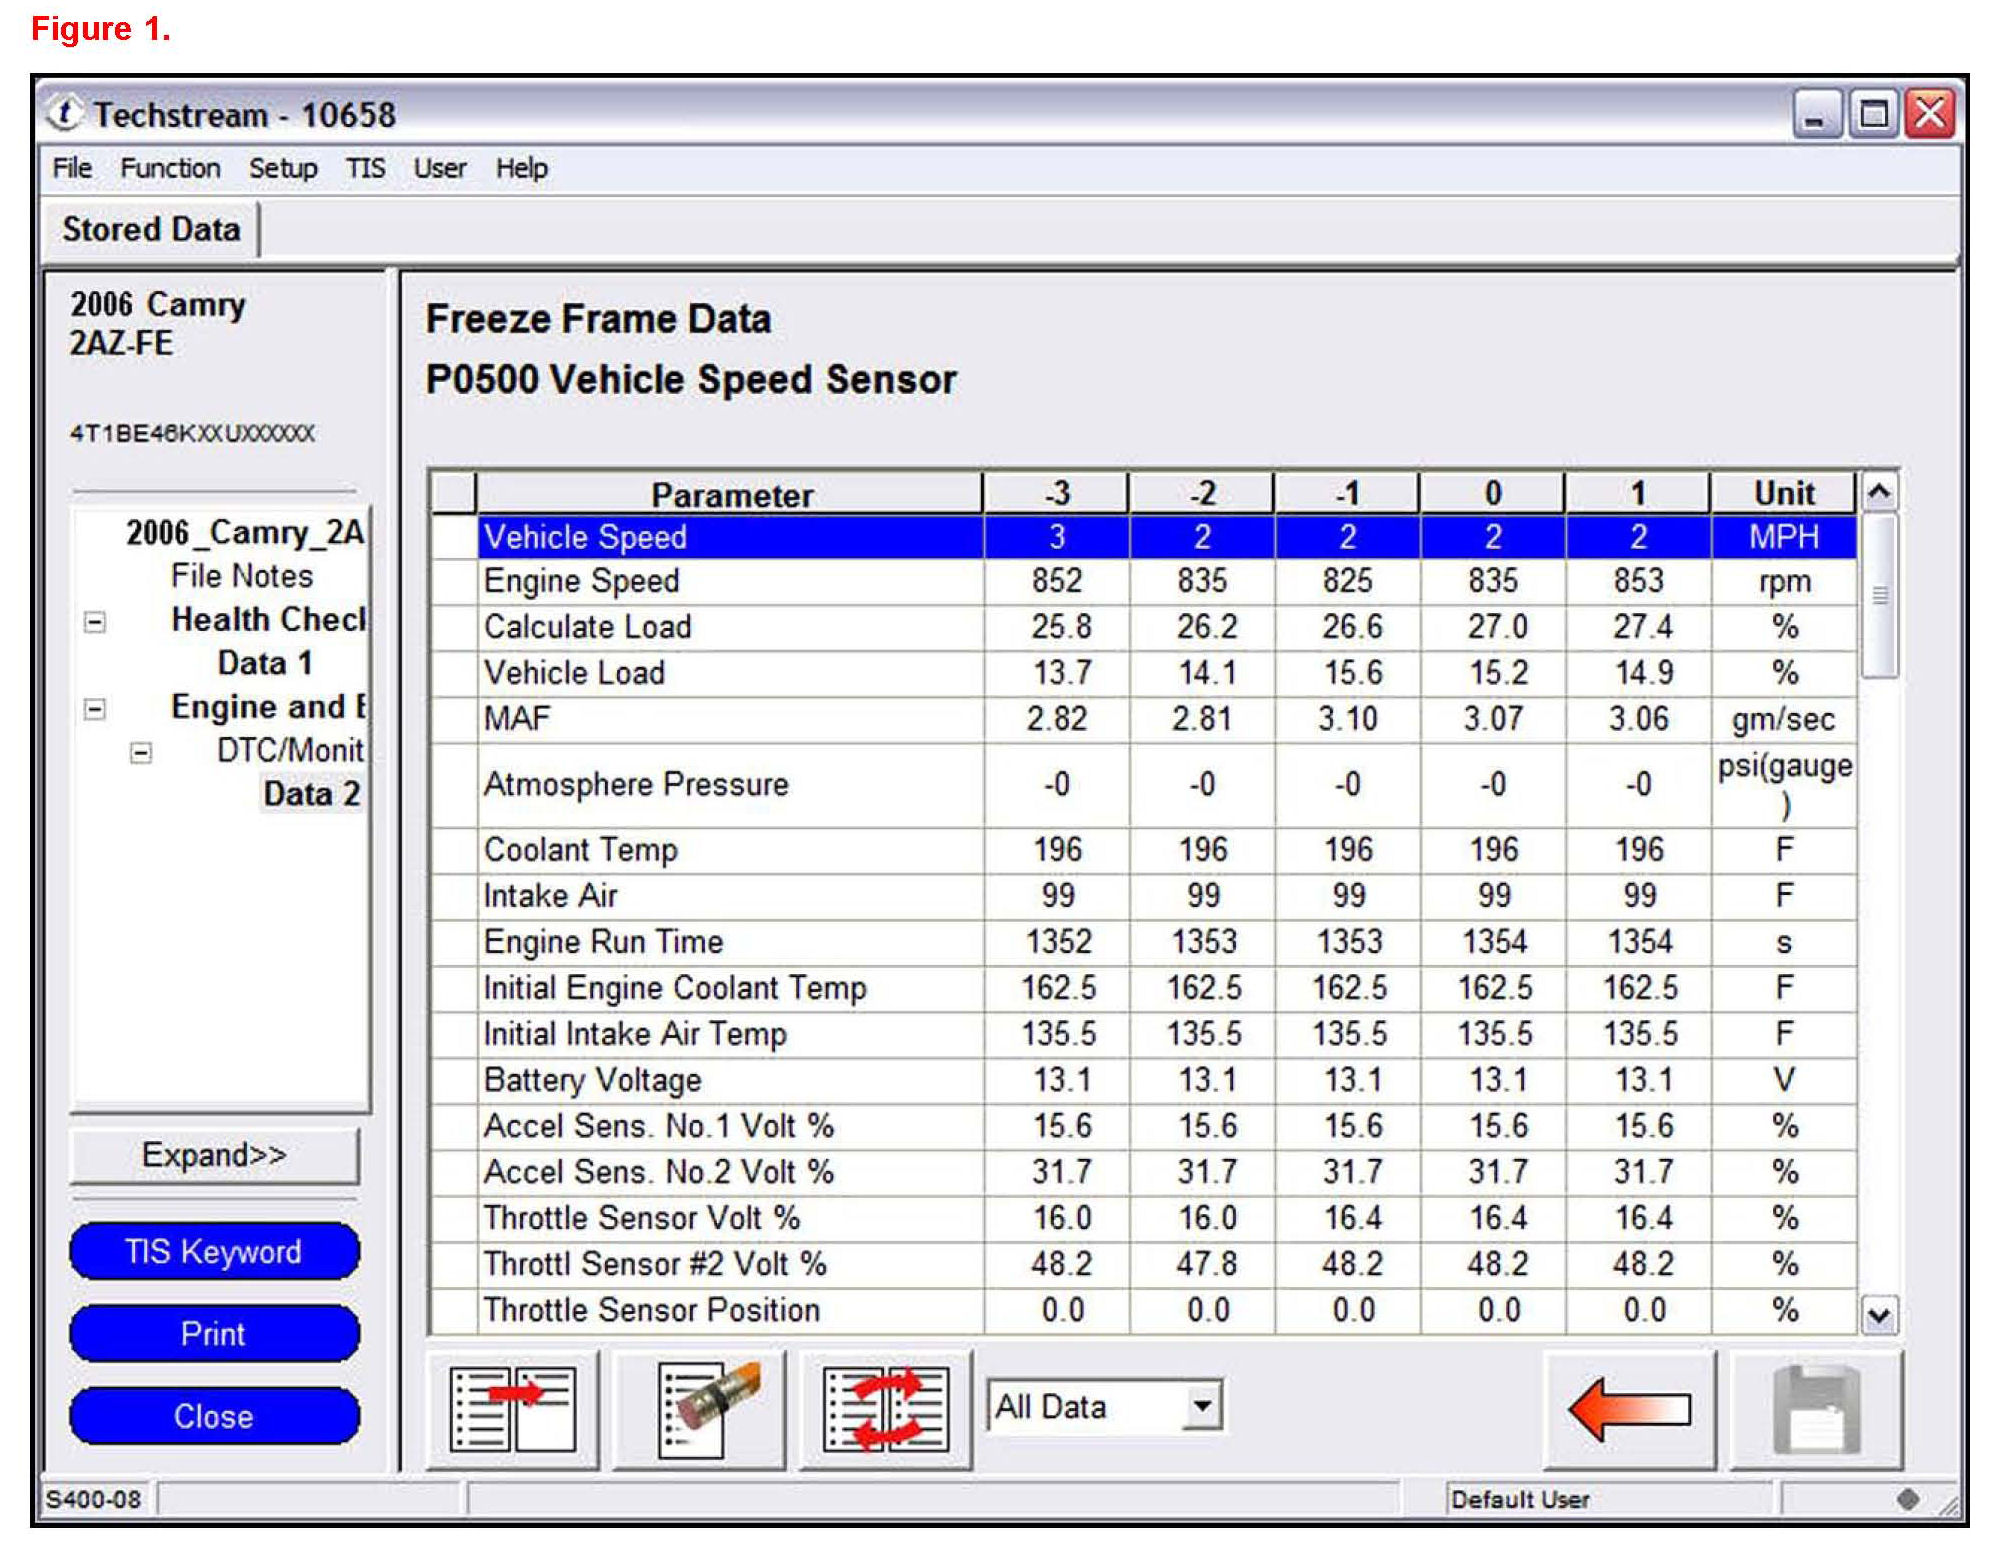
Task: Click the eraser clear-data icon
Action: click(x=698, y=1409)
